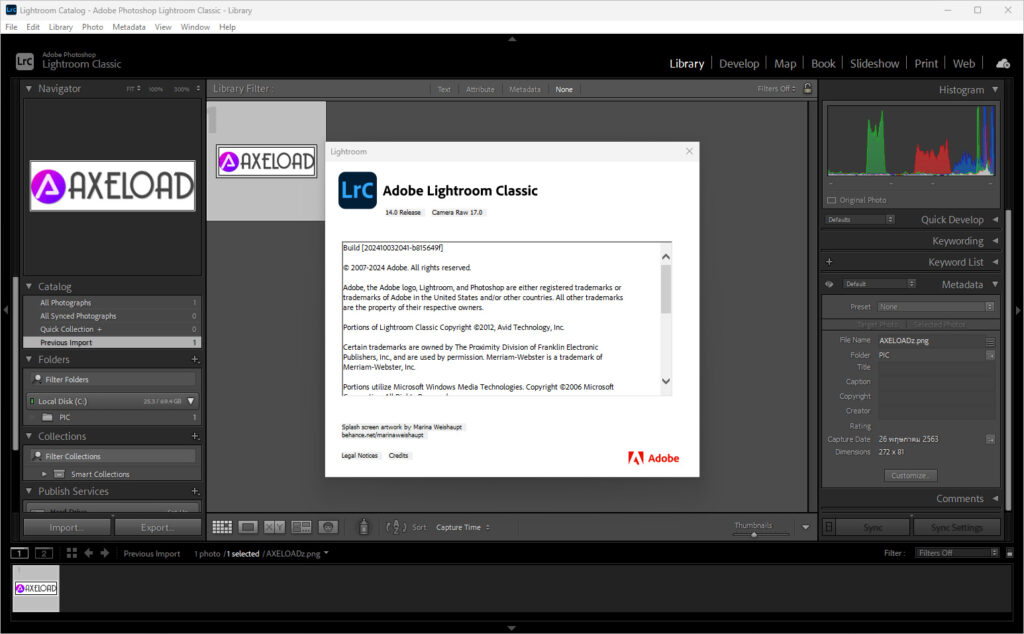Click Folder PIC go-to button in Metadata
The height and width of the screenshot is (634, 1024).
click(990, 355)
